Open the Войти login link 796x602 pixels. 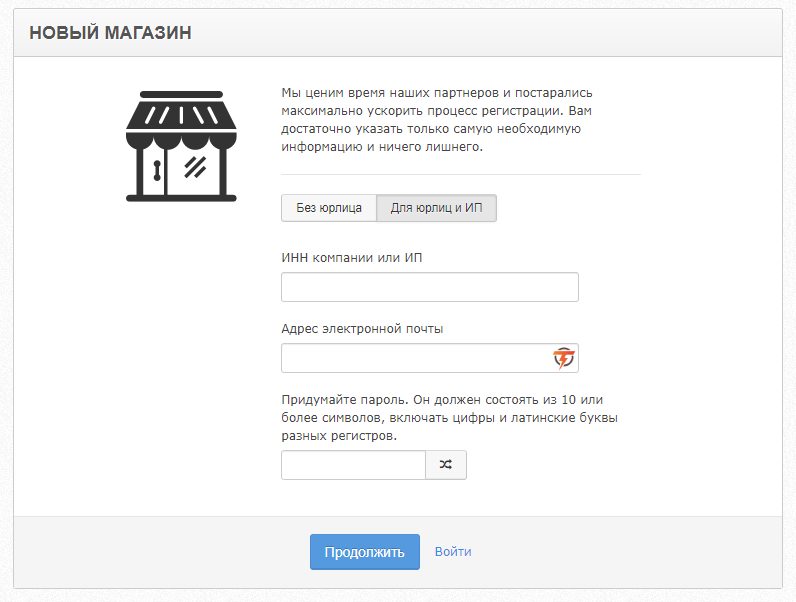pos(453,552)
